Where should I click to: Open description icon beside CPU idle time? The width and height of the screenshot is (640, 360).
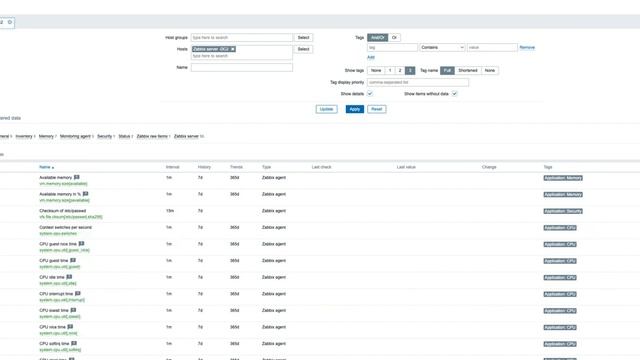pyautogui.click(x=69, y=277)
